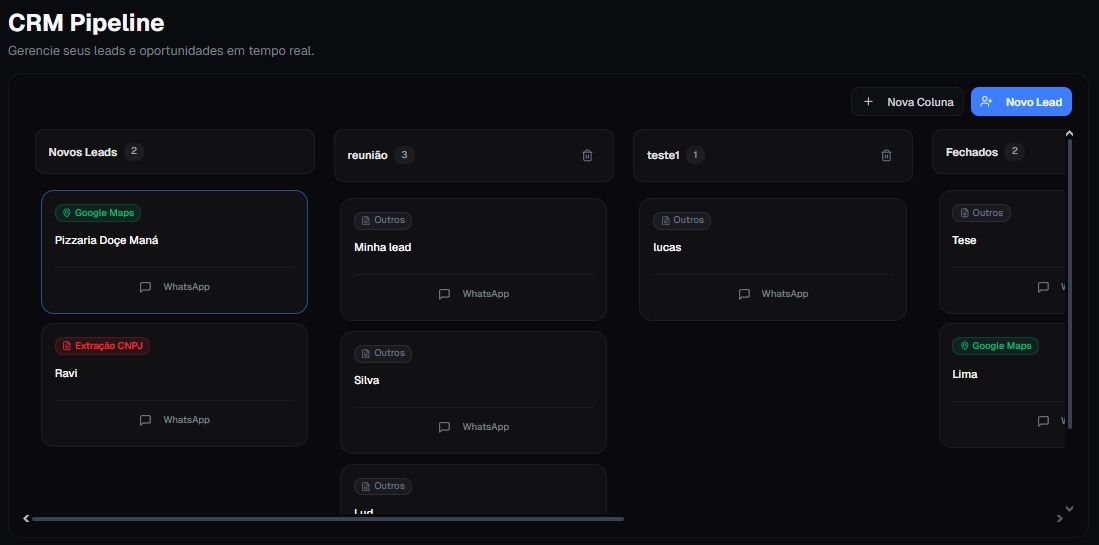Image resolution: width=1099 pixels, height=545 pixels.
Task: Click the Google Maps tag on Pizzaria card
Action: [x=98, y=213]
